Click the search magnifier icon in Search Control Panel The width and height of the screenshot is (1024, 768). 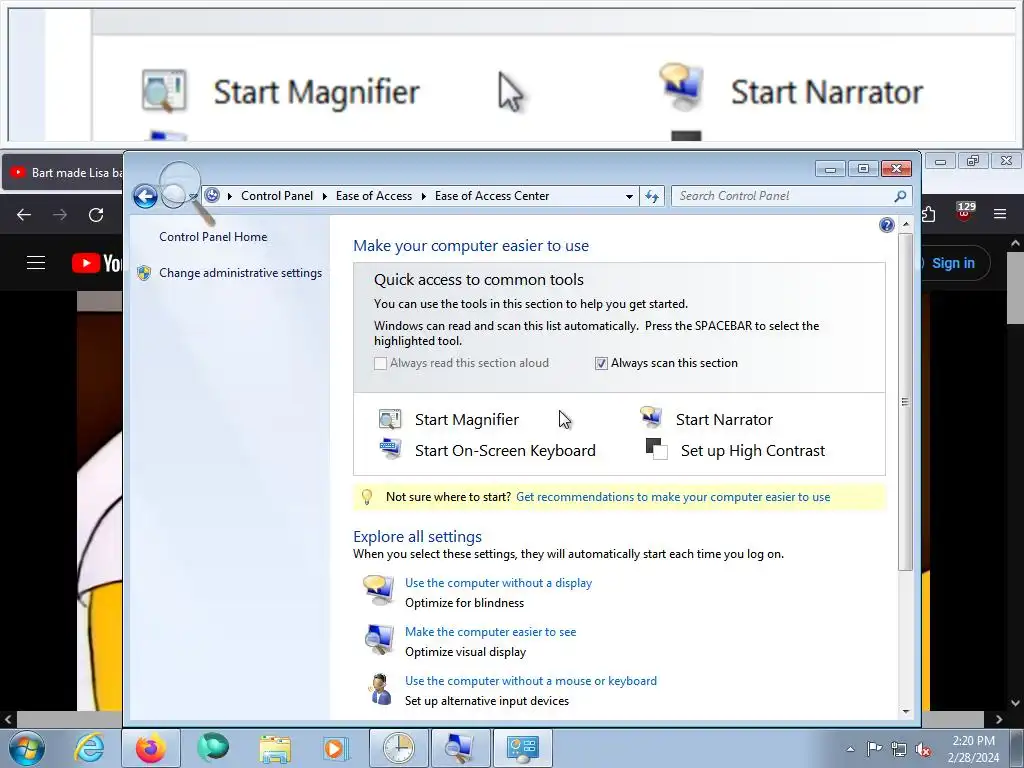pyautogui.click(x=900, y=196)
